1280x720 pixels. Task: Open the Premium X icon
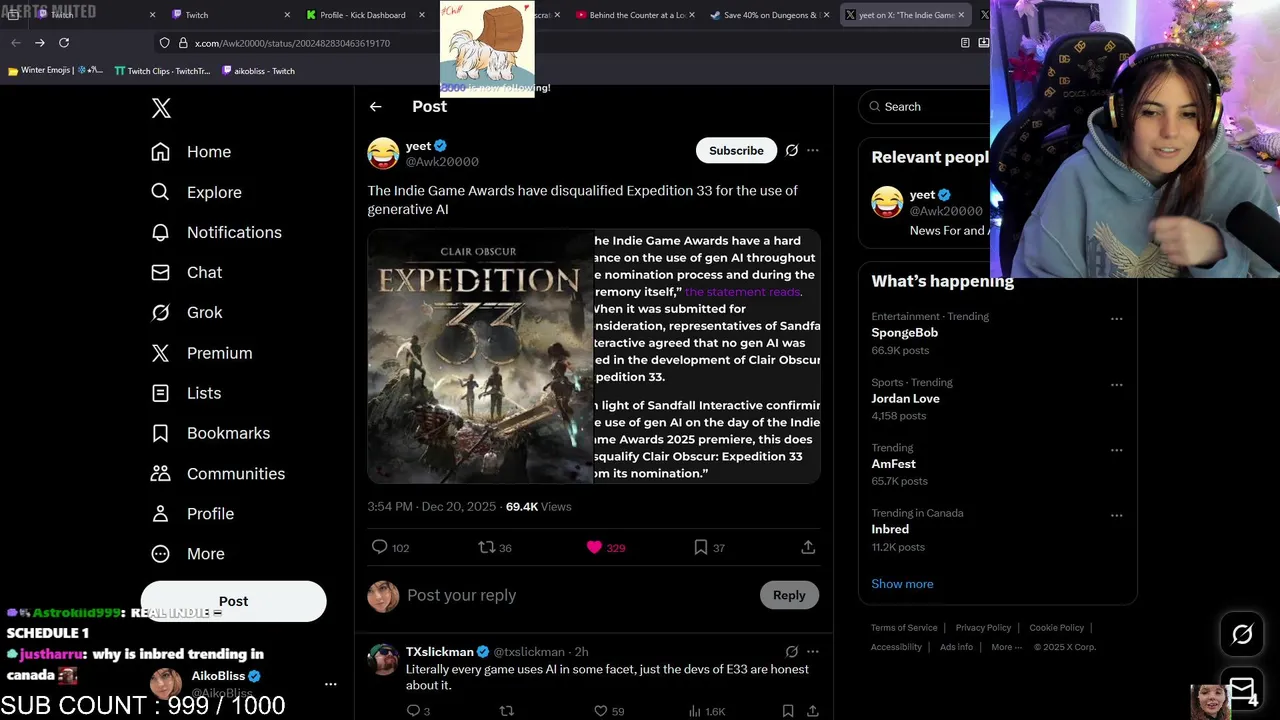(160, 353)
